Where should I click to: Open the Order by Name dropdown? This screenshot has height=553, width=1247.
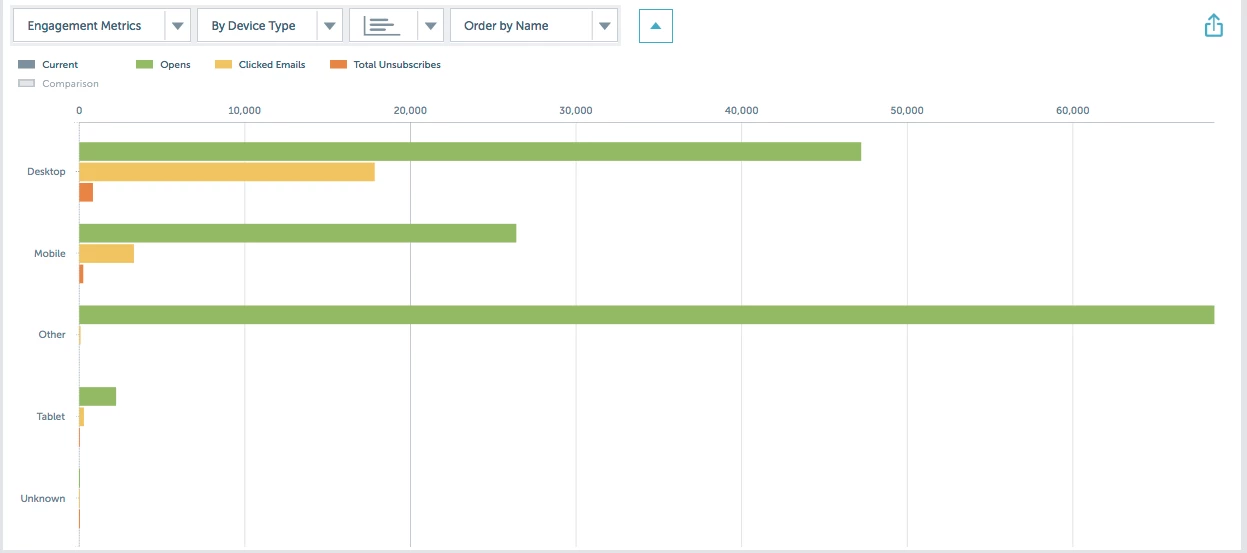tap(534, 26)
